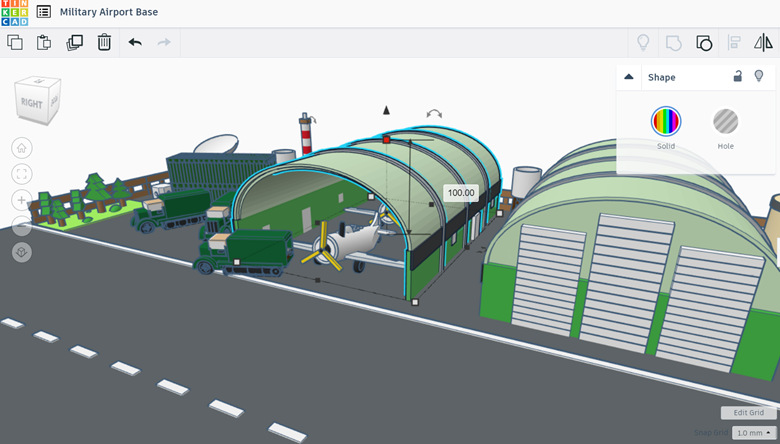Click the black cone lift arrow
This screenshot has width=780, height=444.
click(386, 110)
